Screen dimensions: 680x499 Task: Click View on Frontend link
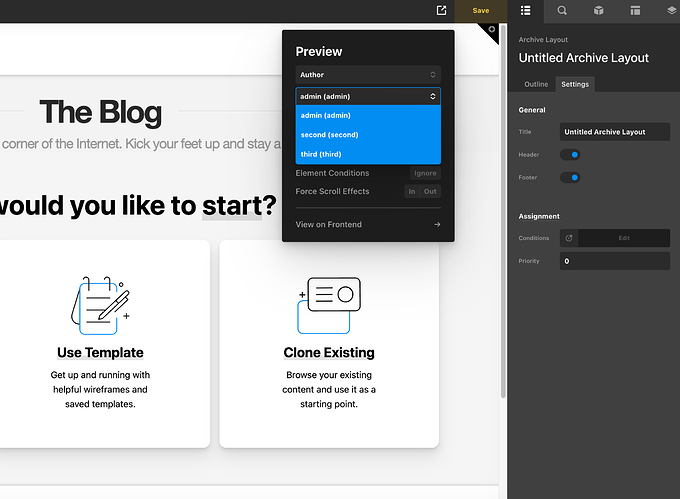tap(367, 225)
